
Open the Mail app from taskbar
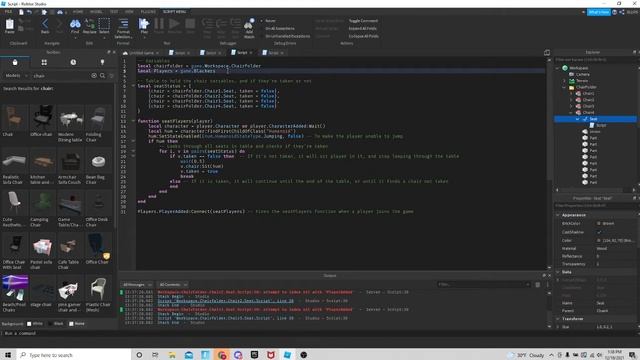(x=189, y=355)
